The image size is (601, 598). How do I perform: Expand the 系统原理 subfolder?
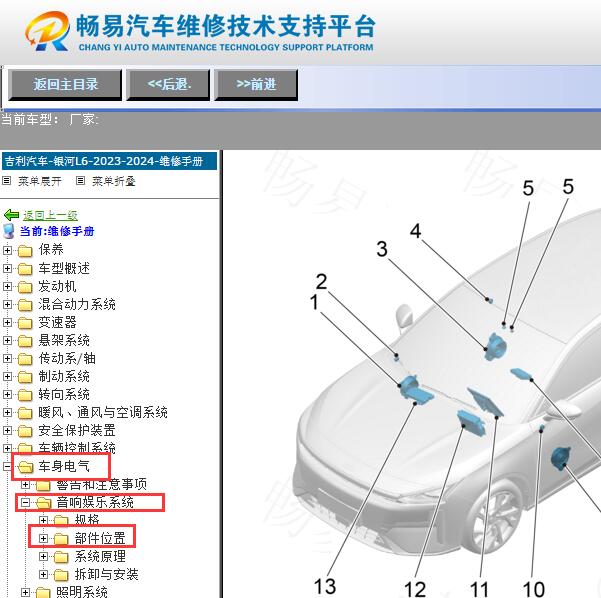(43, 557)
